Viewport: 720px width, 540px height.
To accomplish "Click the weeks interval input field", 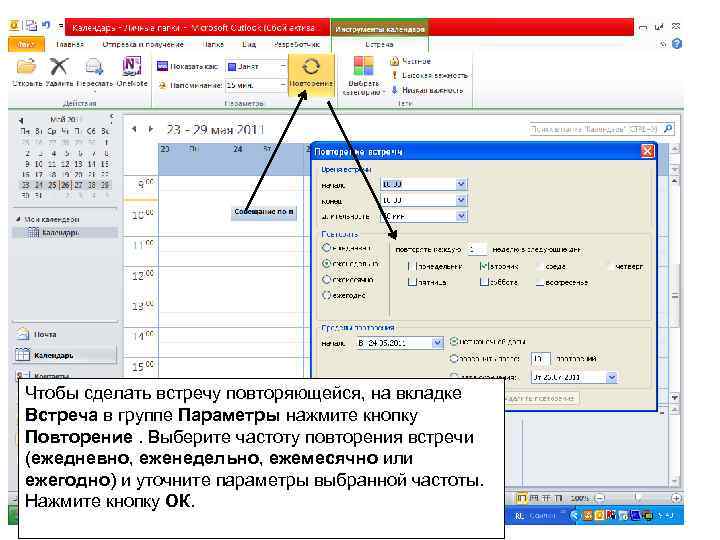I will pyautogui.click(x=477, y=249).
